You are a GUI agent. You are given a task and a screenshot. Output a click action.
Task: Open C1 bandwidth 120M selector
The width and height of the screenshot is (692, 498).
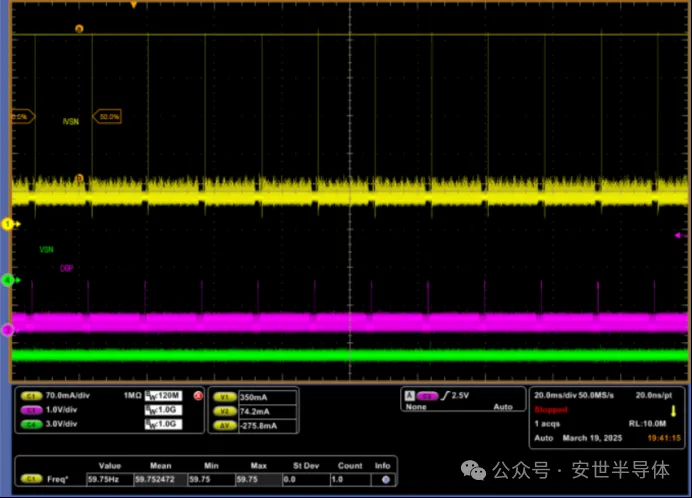click(x=164, y=396)
